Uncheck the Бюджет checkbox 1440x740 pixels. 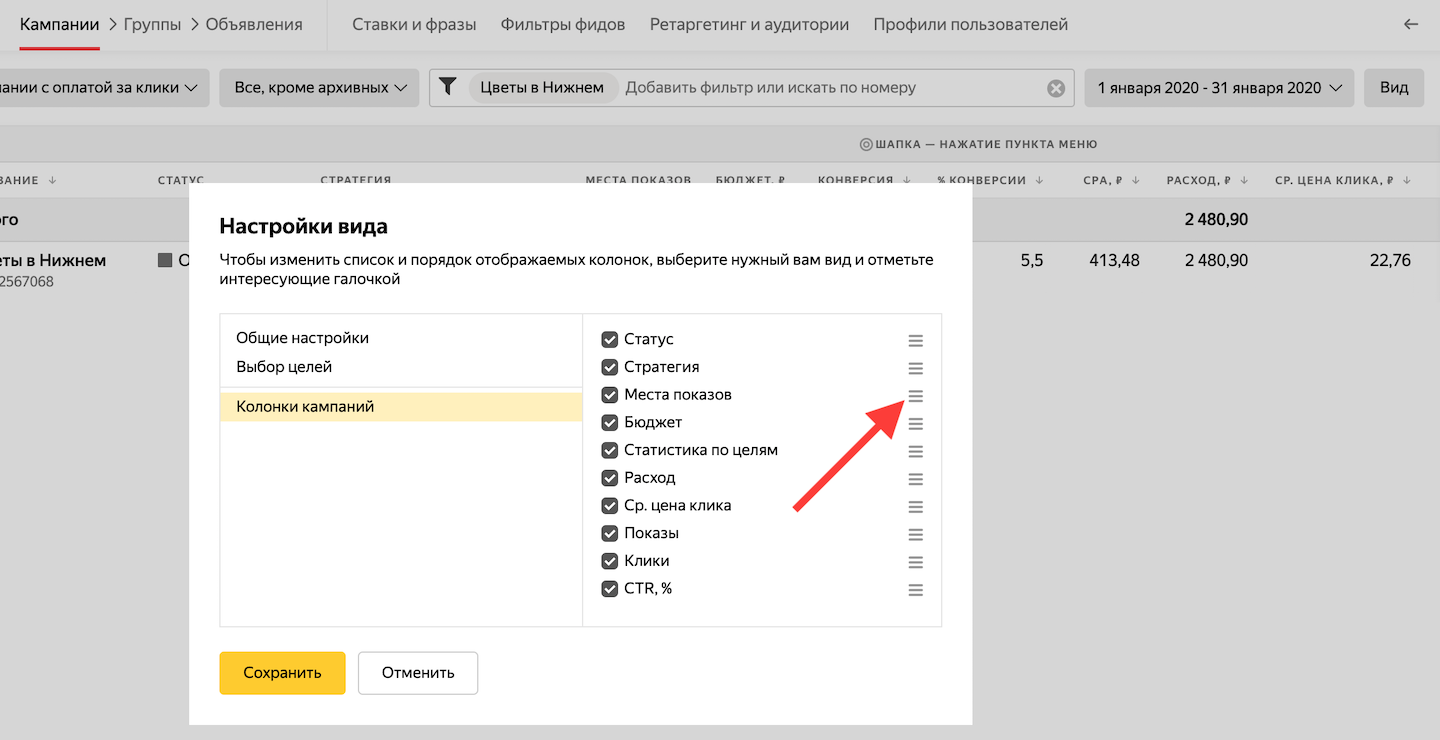pyautogui.click(x=609, y=423)
